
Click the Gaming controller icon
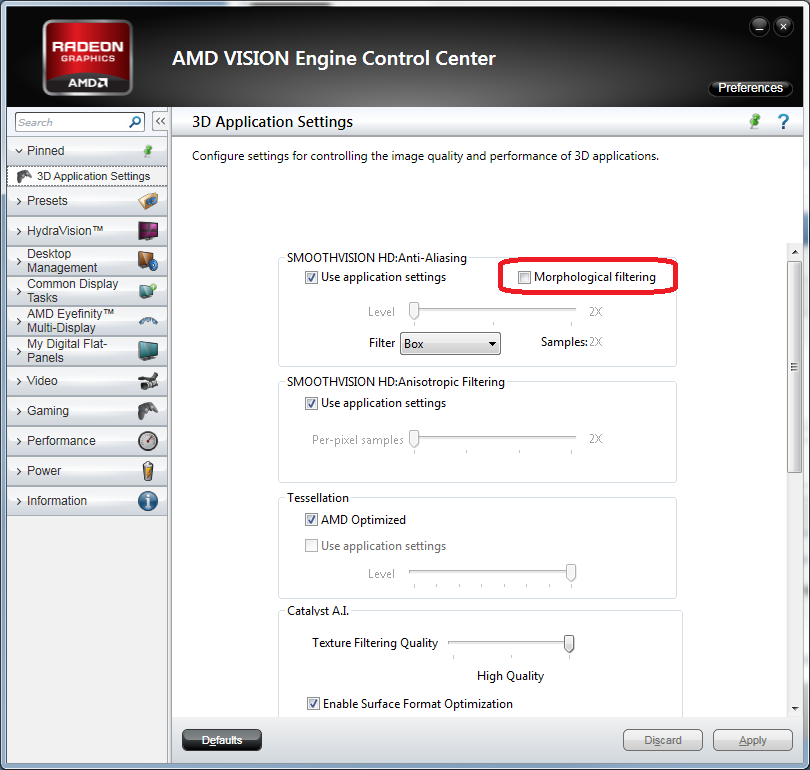point(148,411)
